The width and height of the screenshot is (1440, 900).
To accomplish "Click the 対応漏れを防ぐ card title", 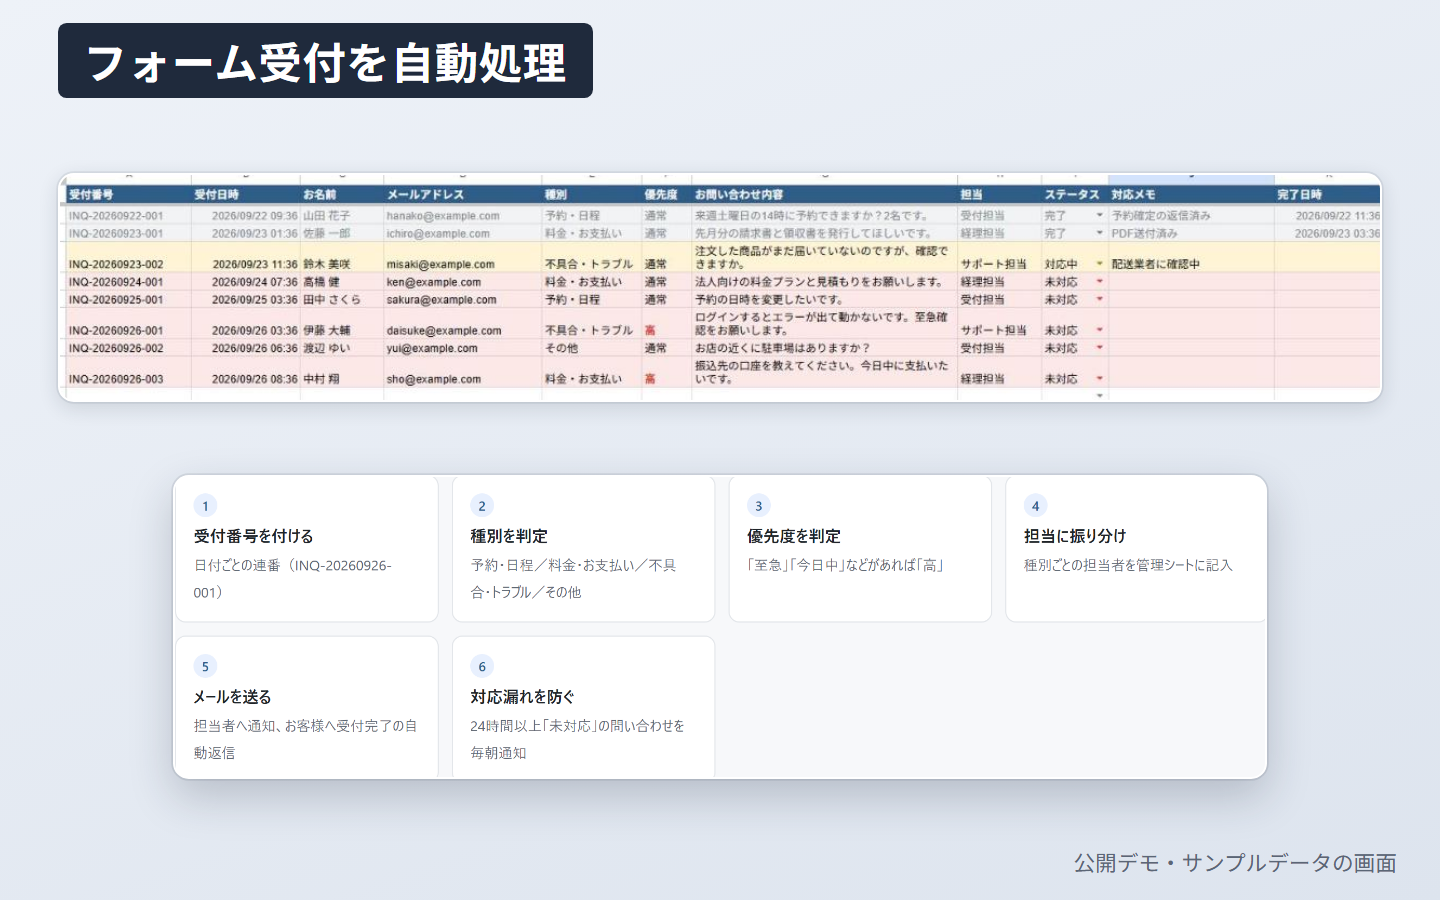I will tap(523, 697).
